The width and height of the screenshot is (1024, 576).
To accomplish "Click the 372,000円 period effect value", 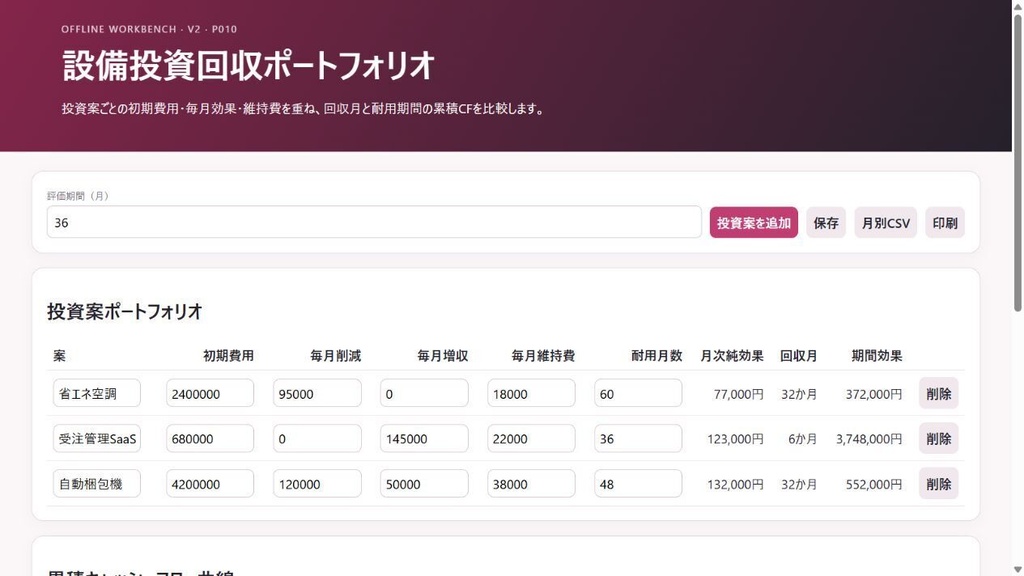I will [874, 394].
